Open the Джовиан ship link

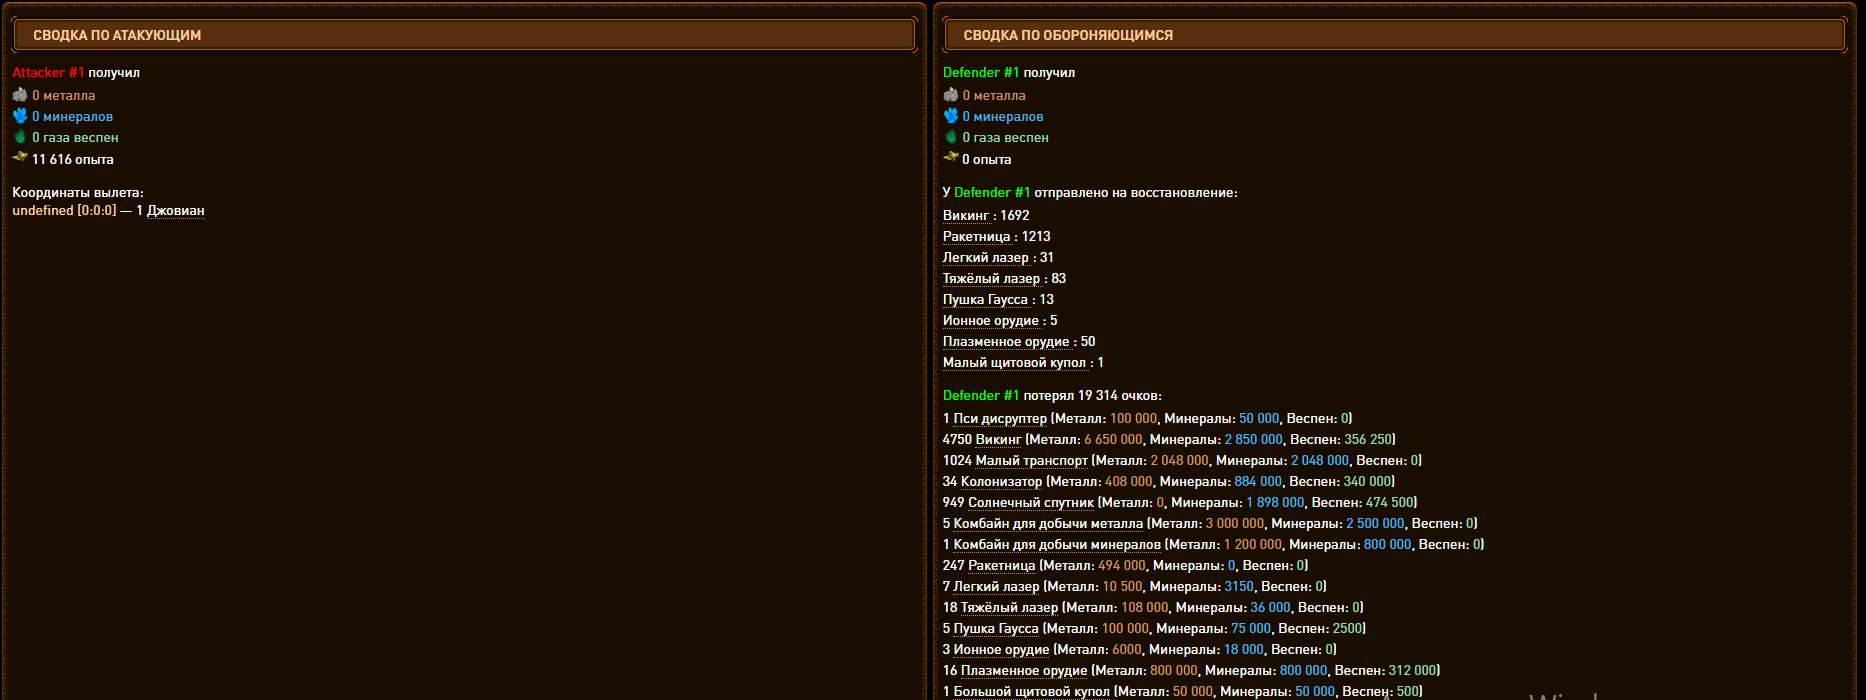[175, 211]
